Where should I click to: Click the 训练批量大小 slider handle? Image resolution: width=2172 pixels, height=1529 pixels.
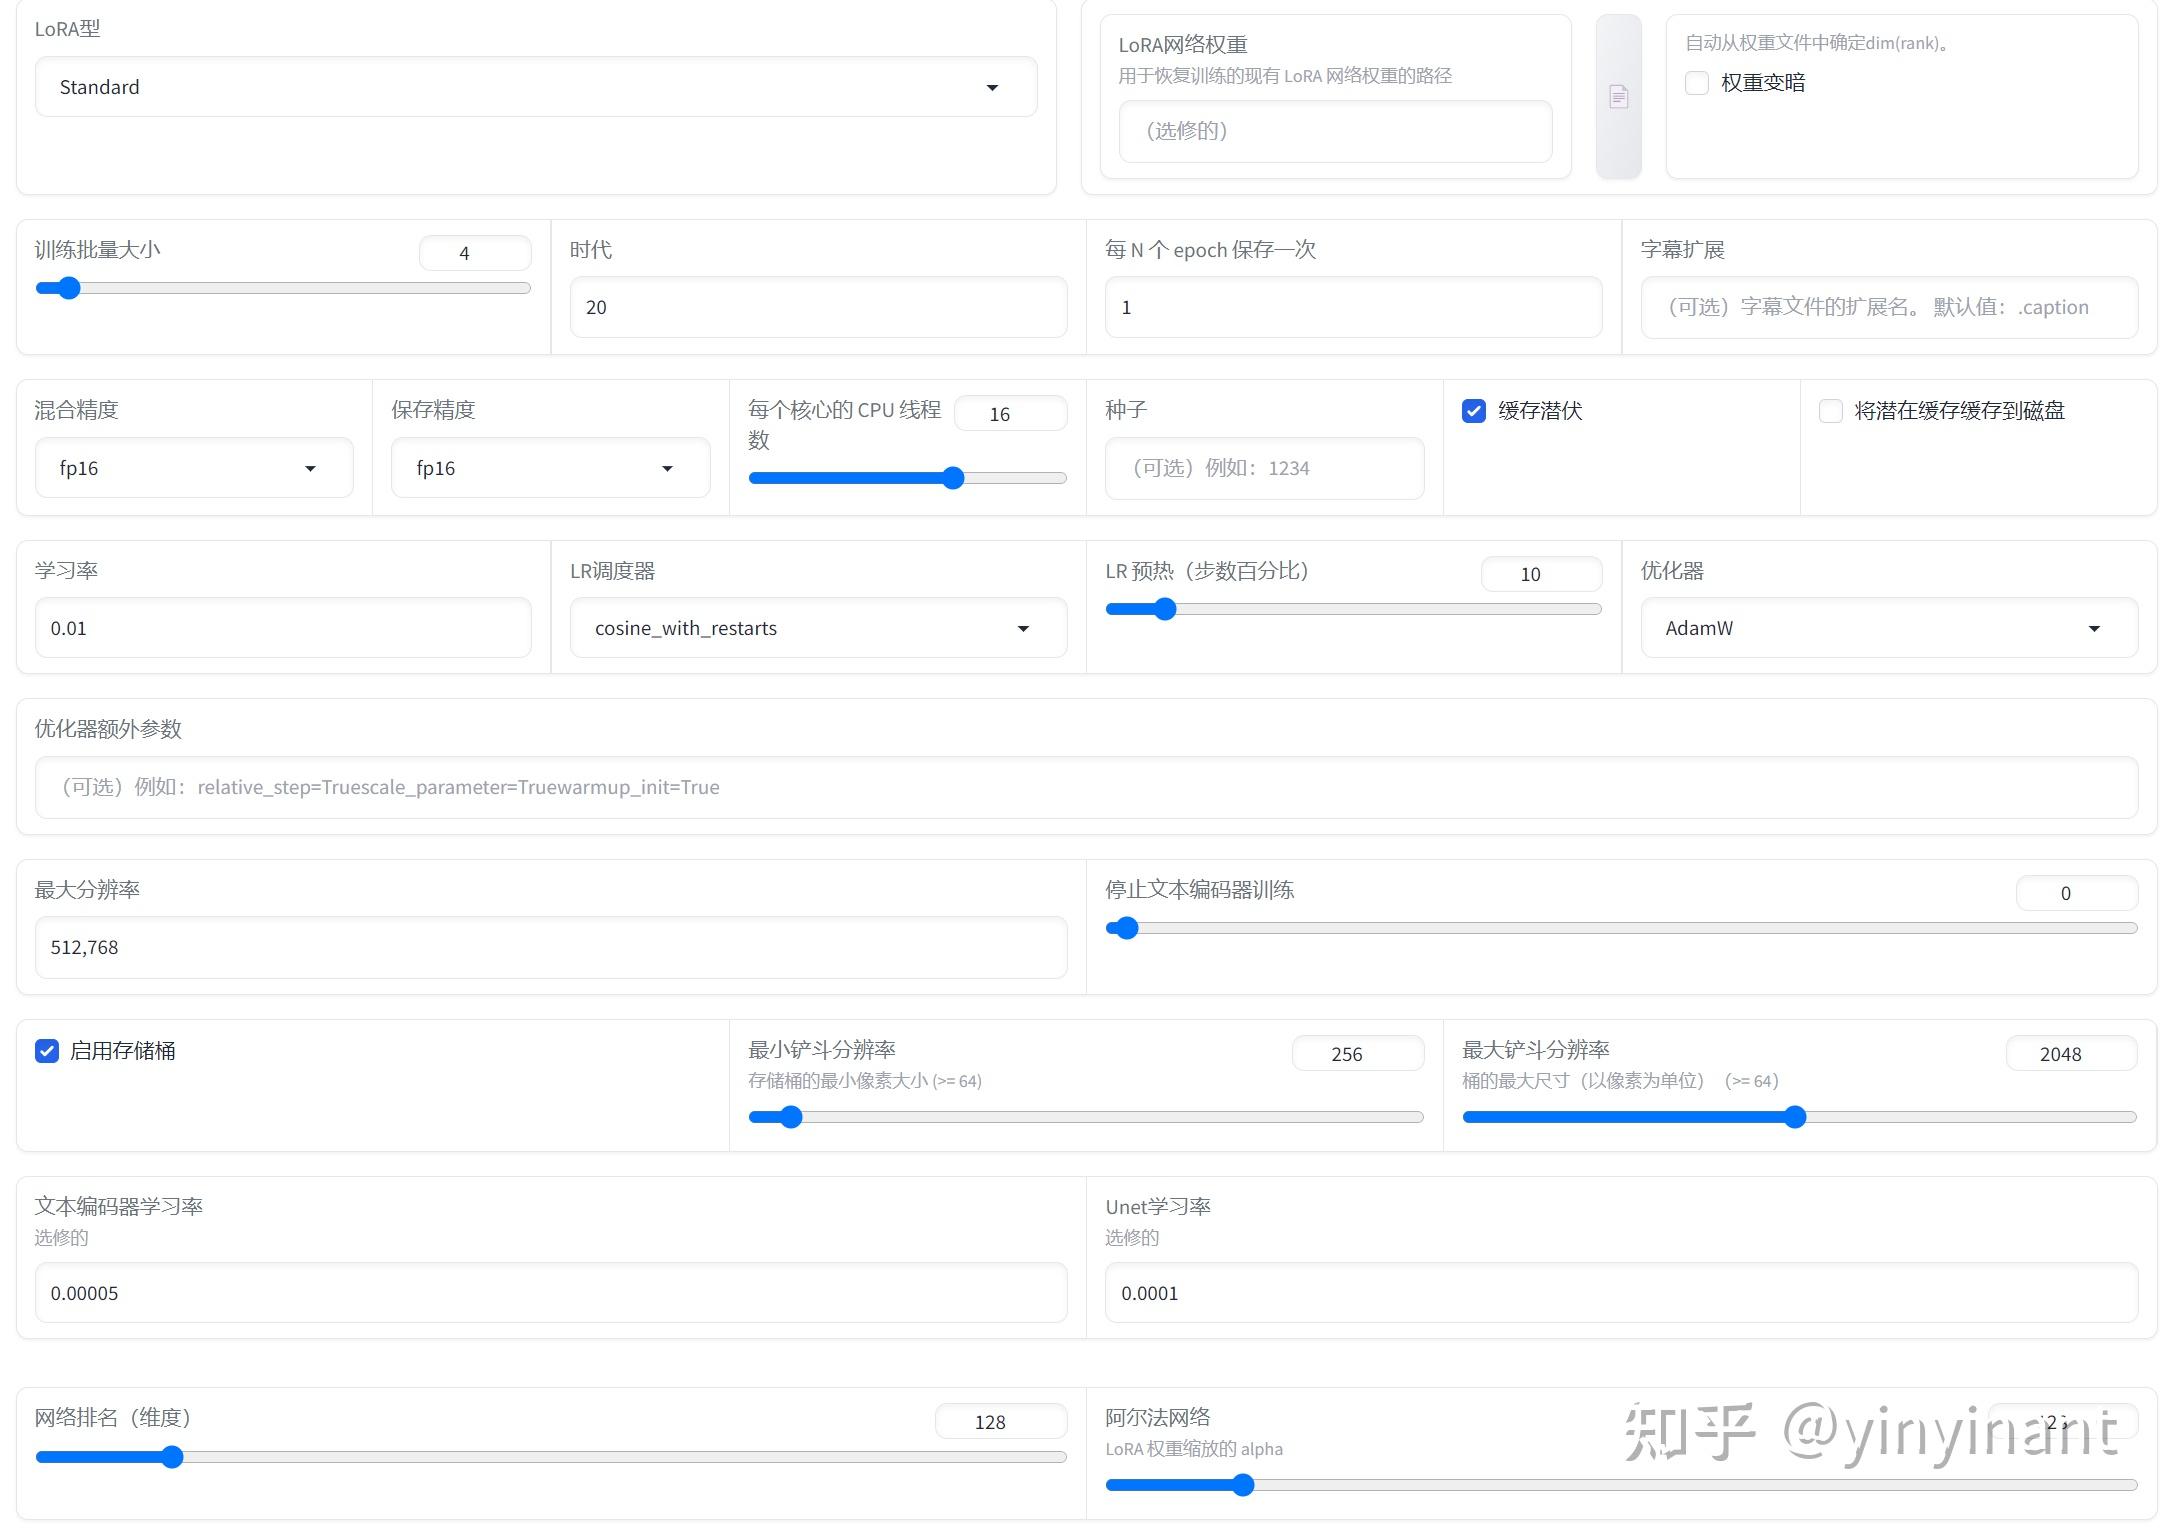point(68,289)
